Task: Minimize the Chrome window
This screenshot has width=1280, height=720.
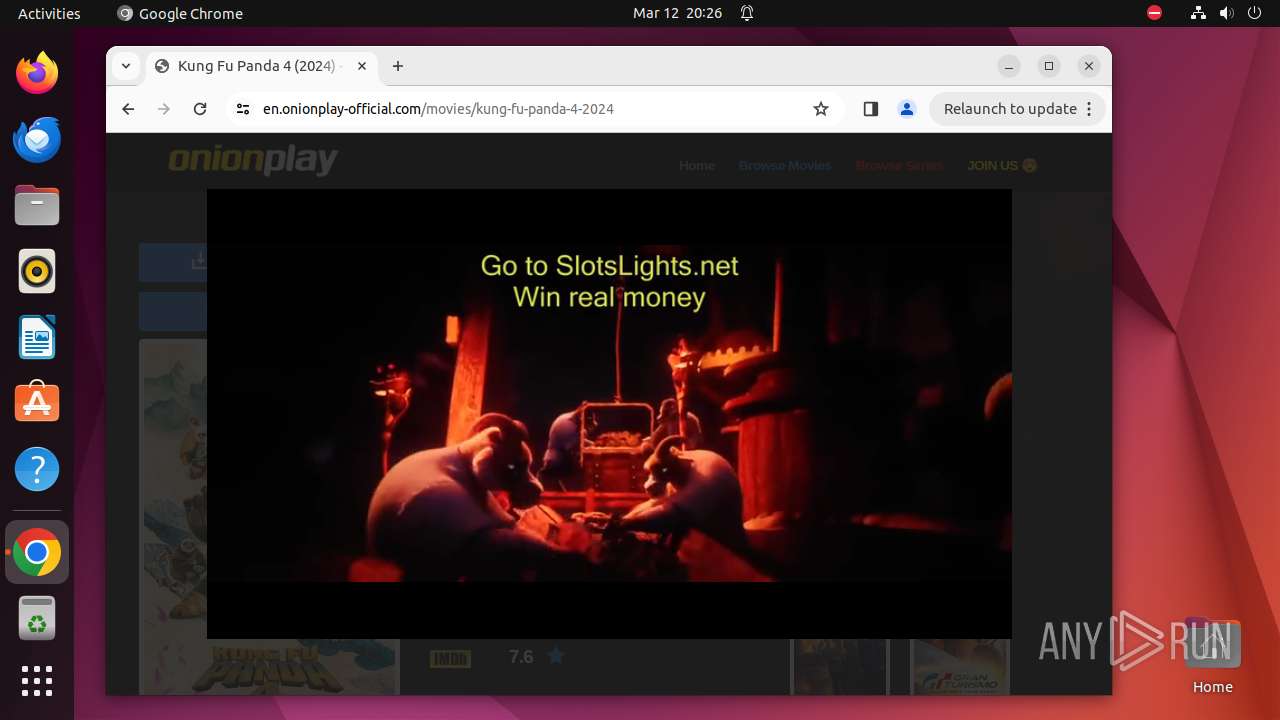Action: [x=1009, y=66]
